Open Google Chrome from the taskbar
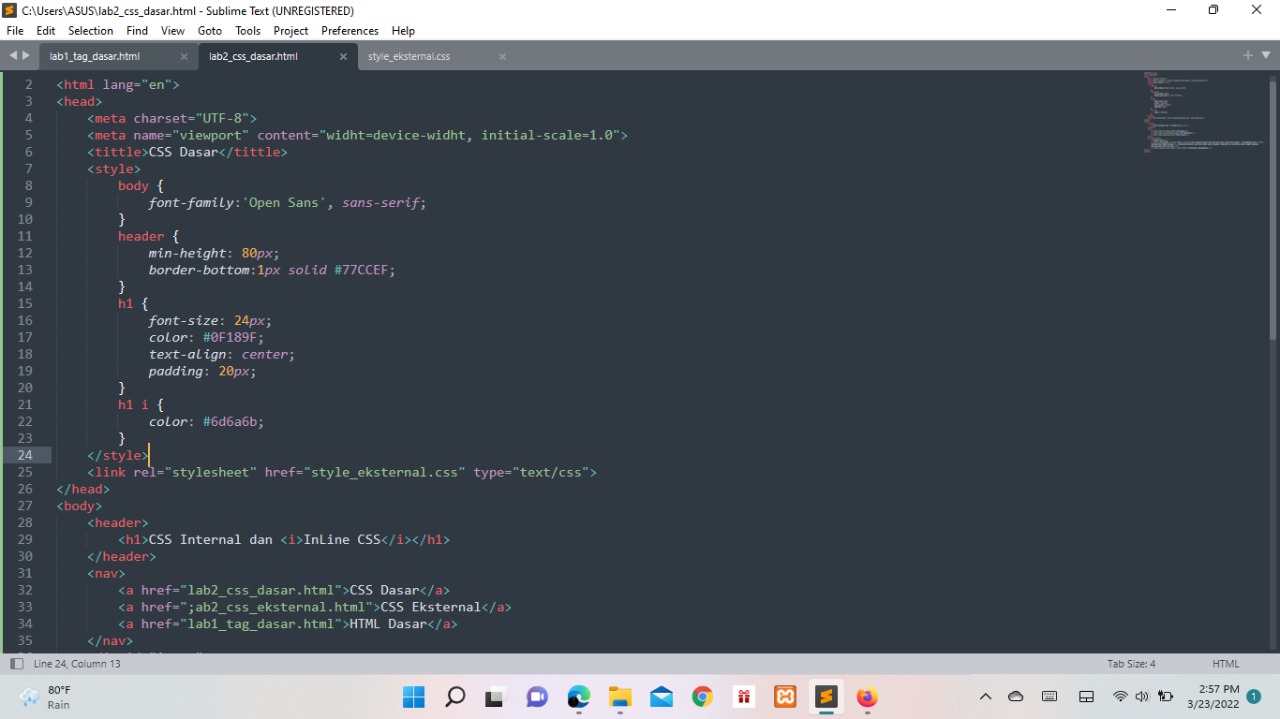This screenshot has width=1280, height=719. [x=702, y=697]
